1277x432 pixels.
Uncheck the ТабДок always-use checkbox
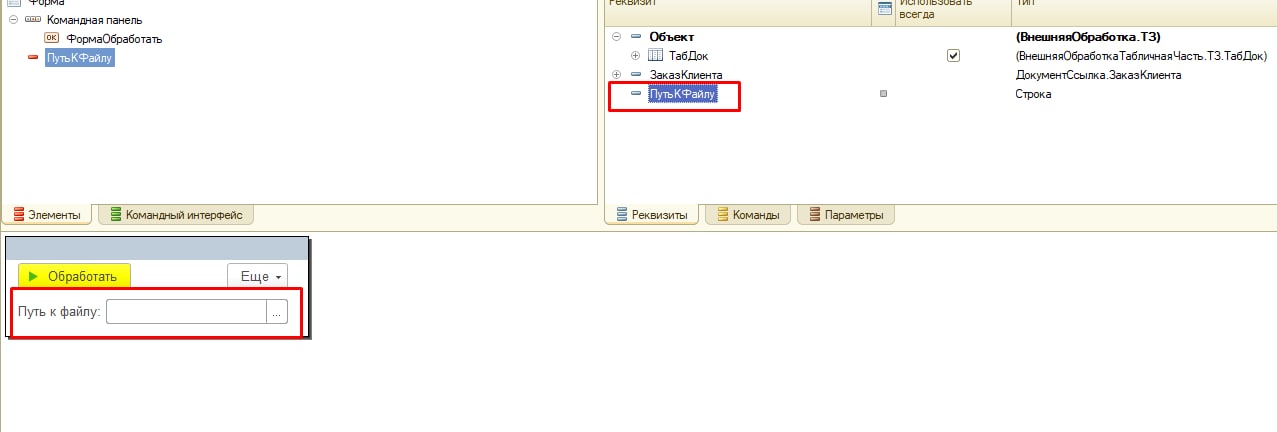953,56
